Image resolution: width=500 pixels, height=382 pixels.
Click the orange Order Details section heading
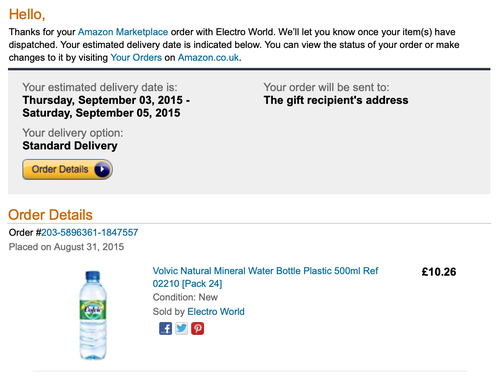click(x=50, y=215)
